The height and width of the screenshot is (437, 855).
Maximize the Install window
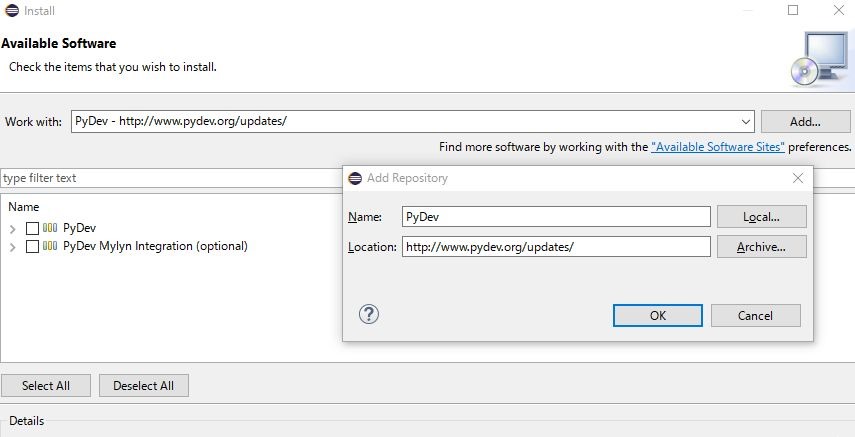tap(793, 11)
